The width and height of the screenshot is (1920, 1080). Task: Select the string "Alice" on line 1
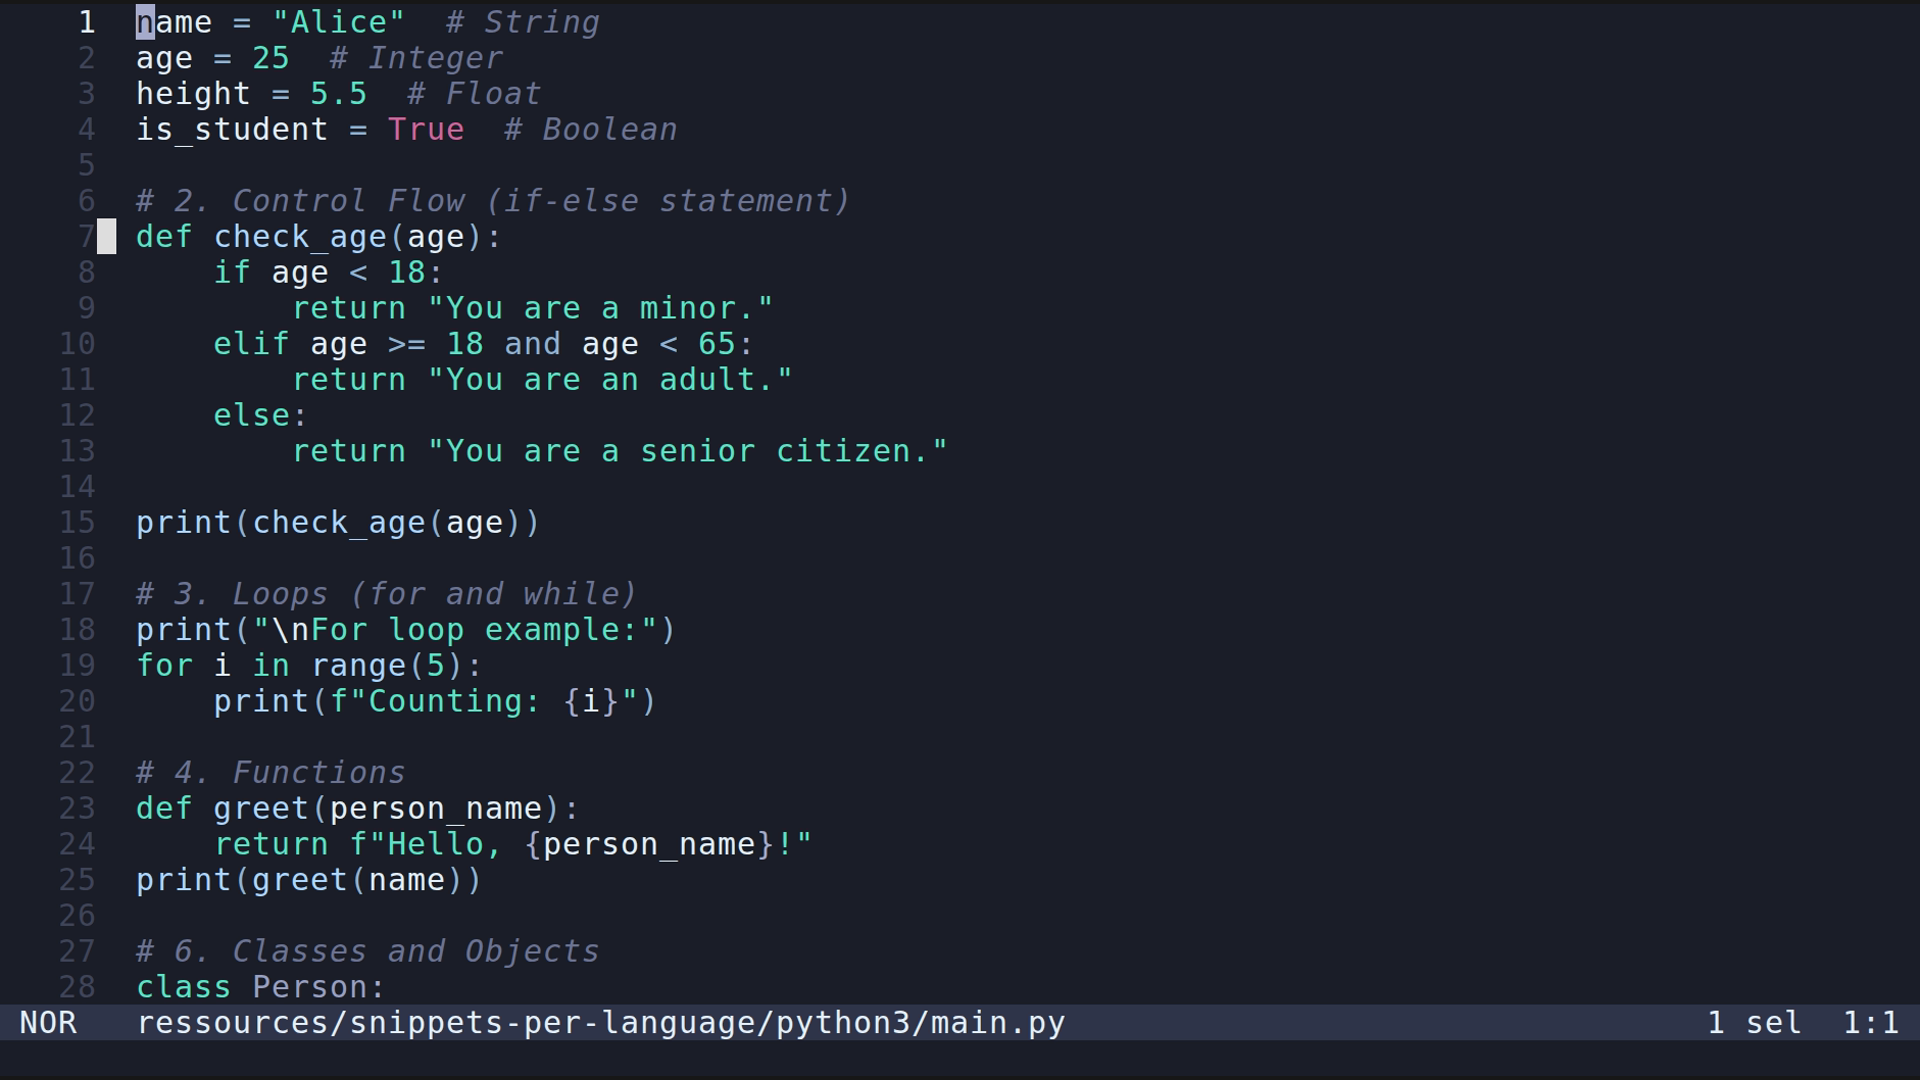336,22
